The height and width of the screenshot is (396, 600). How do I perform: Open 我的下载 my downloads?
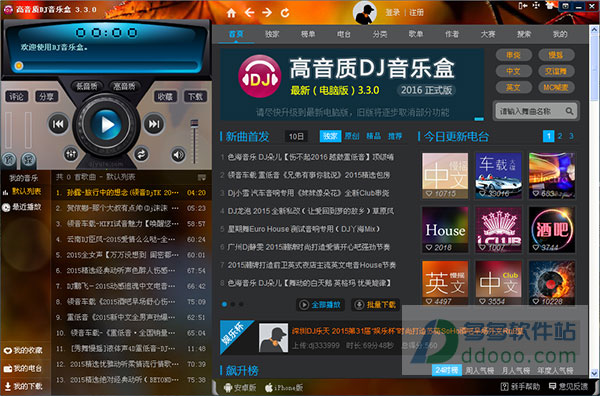(23, 386)
